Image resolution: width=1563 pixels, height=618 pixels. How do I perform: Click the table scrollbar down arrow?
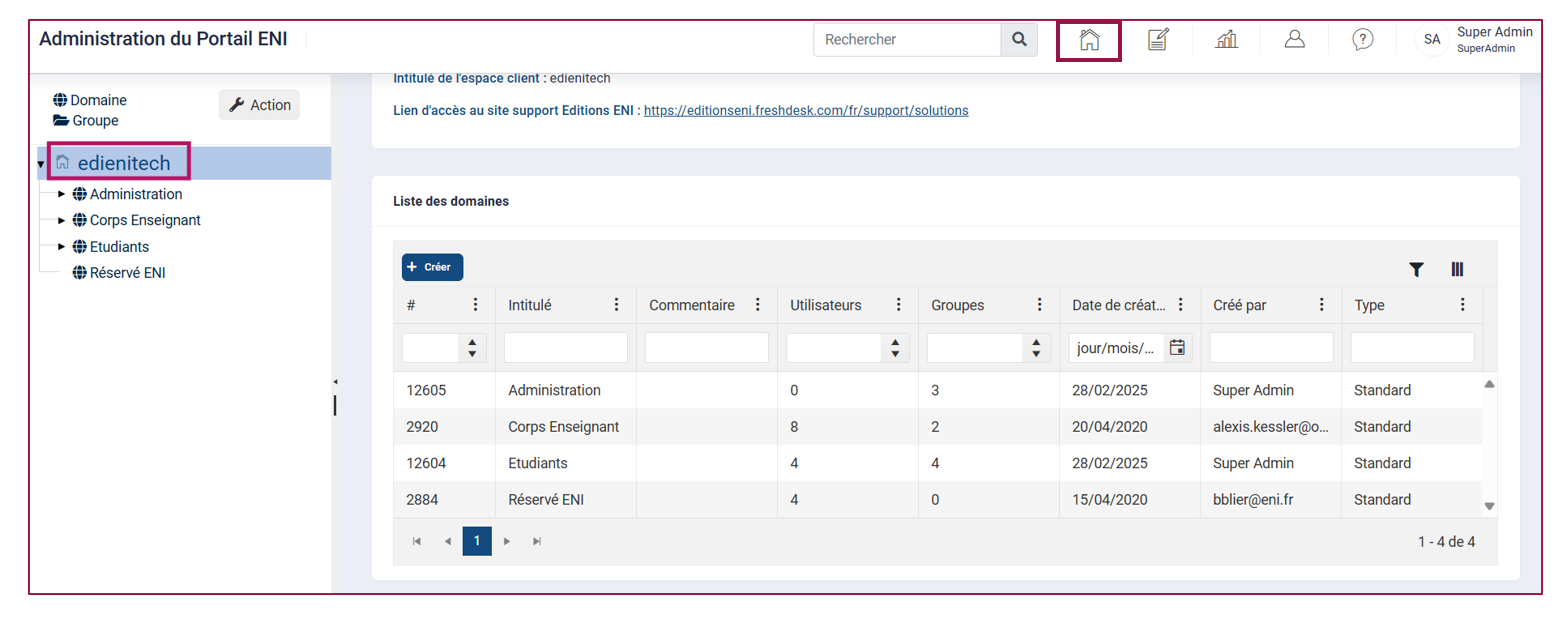(1489, 506)
